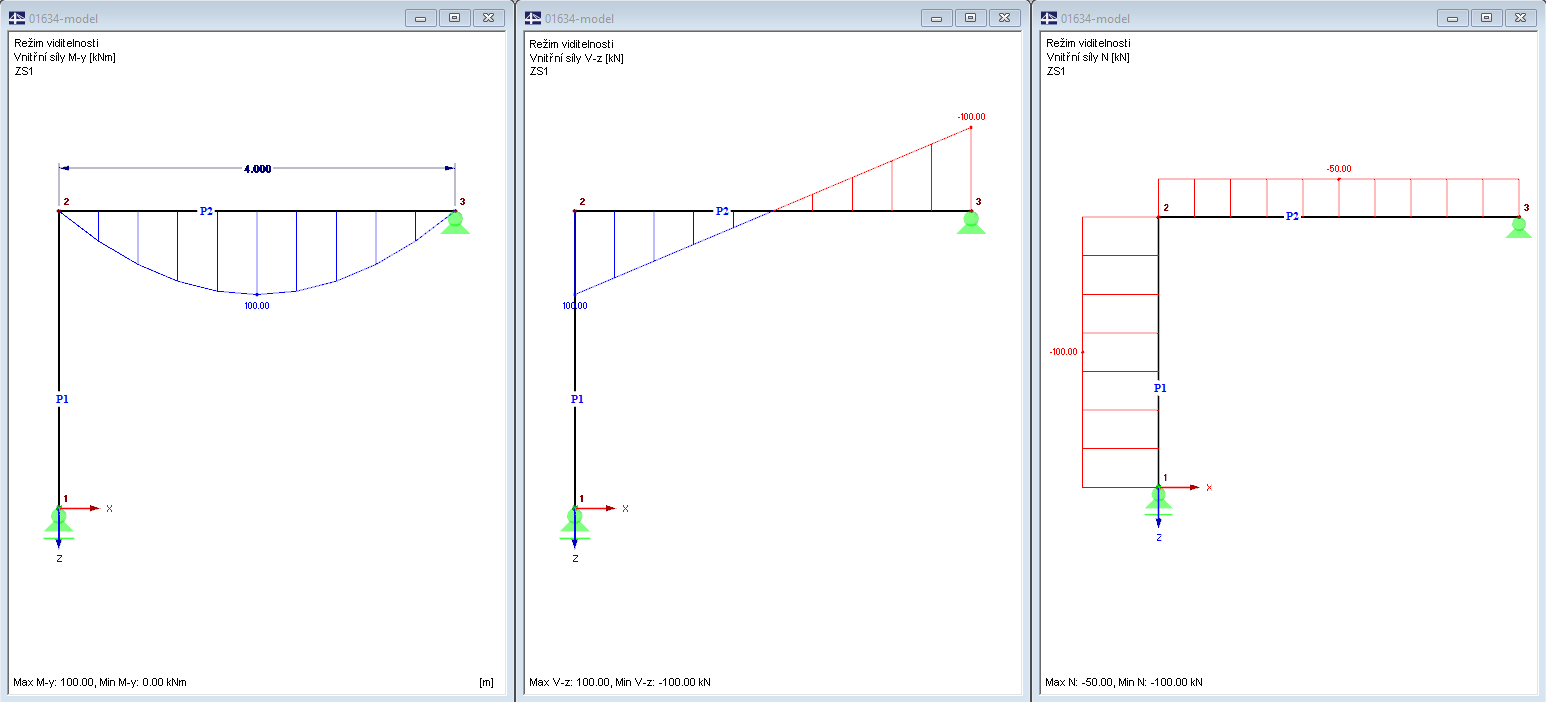Image resolution: width=1546 pixels, height=702 pixels.
Task: Click the status text "Max M-y: 100.00, Min M-y: 0.00 kNm"
Action: pos(100,683)
